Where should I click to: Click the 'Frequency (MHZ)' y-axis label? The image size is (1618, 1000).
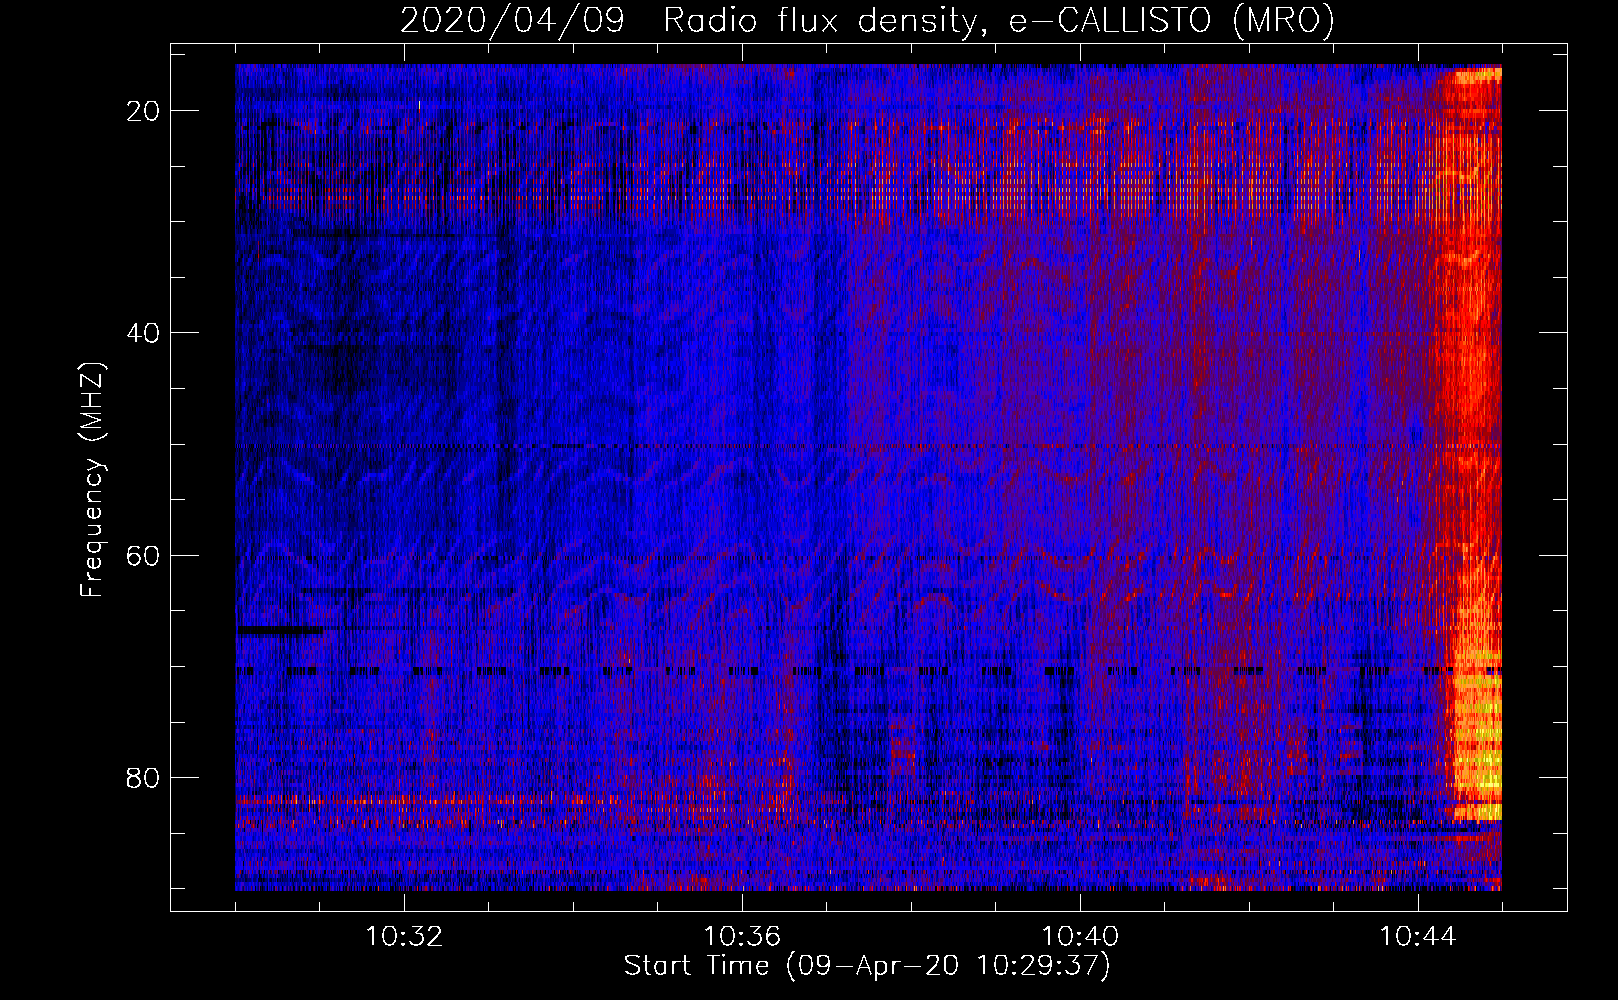pyautogui.click(x=92, y=480)
